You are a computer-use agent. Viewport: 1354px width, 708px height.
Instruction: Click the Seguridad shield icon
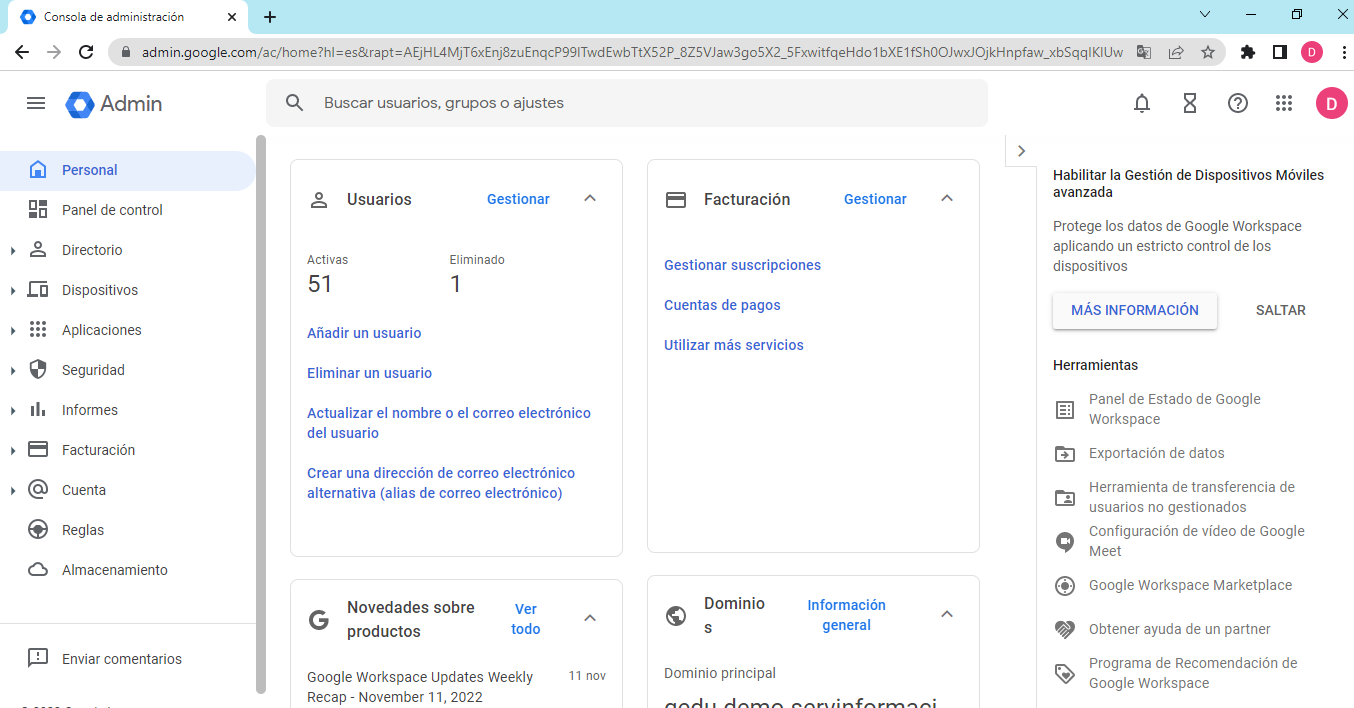pyautogui.click(x=38, y=370)
